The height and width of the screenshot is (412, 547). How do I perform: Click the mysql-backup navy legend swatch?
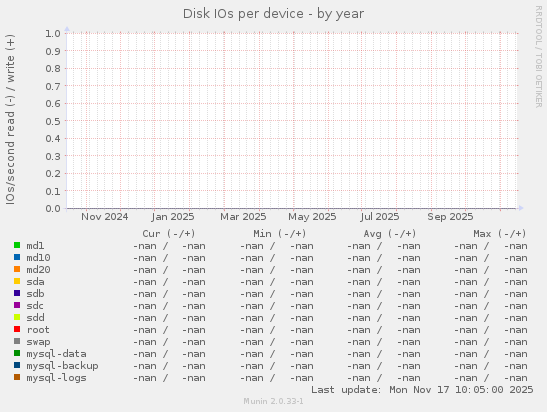click(x=17, y=365)
